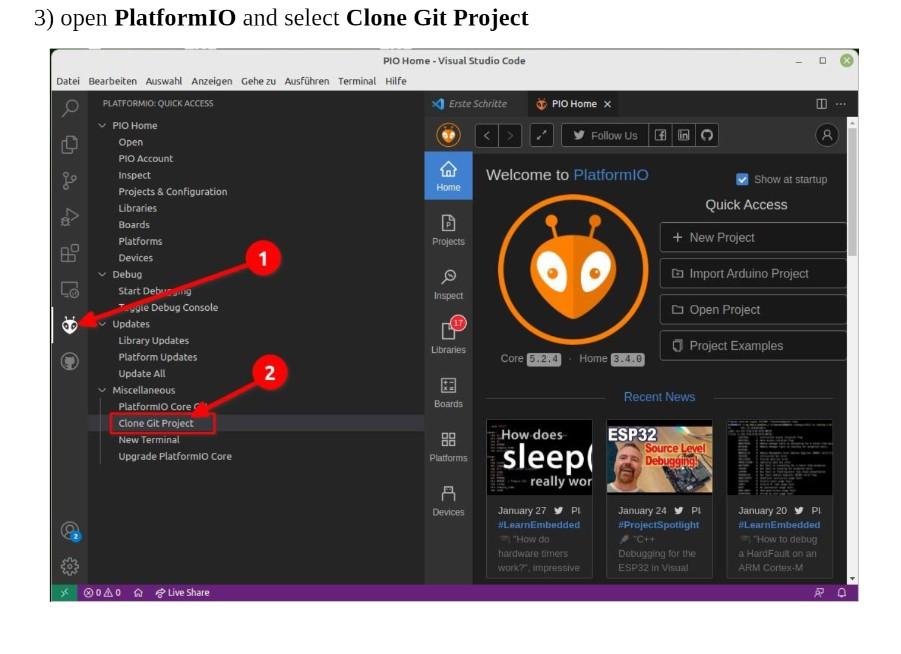
Task: Click the Project Examples button
Action: (753, 345)
